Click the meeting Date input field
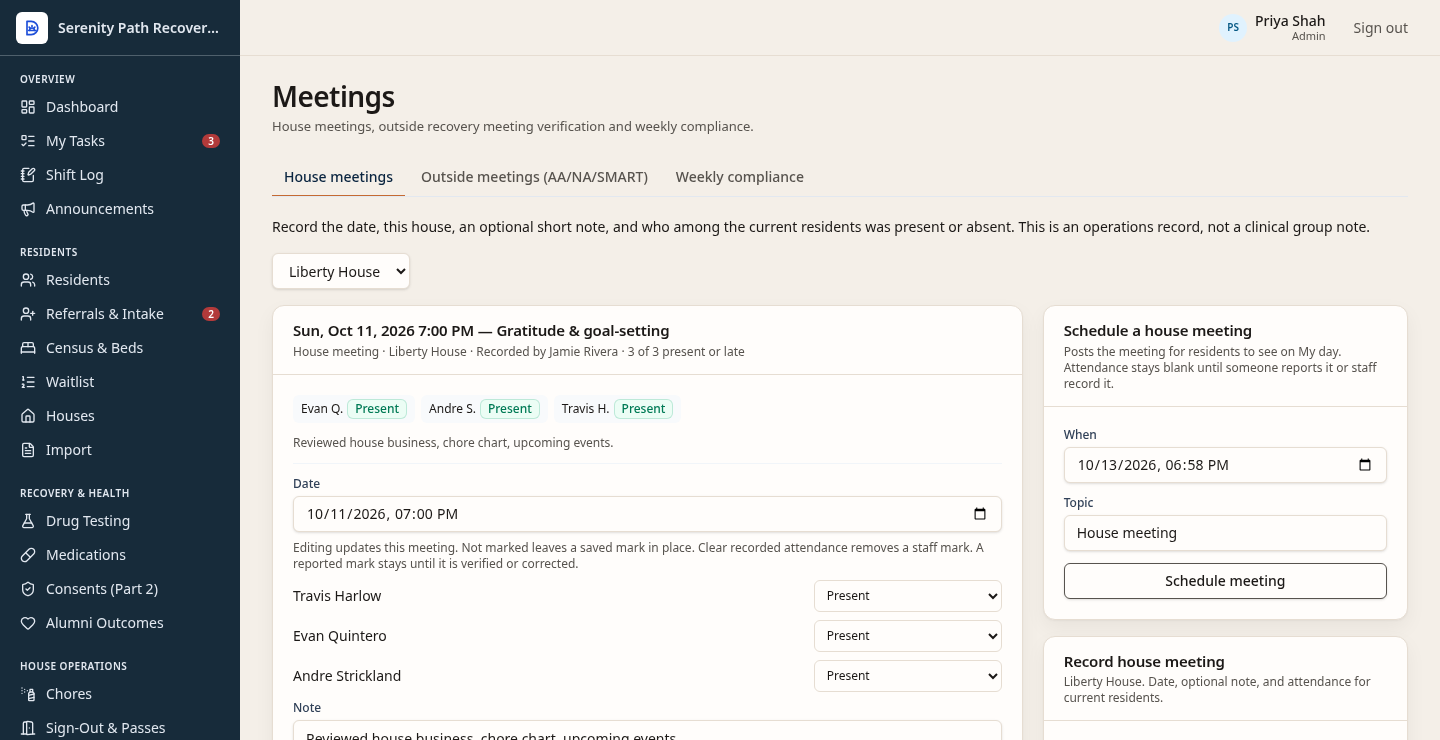This screenshot has height=740, width=1440. 647,514
